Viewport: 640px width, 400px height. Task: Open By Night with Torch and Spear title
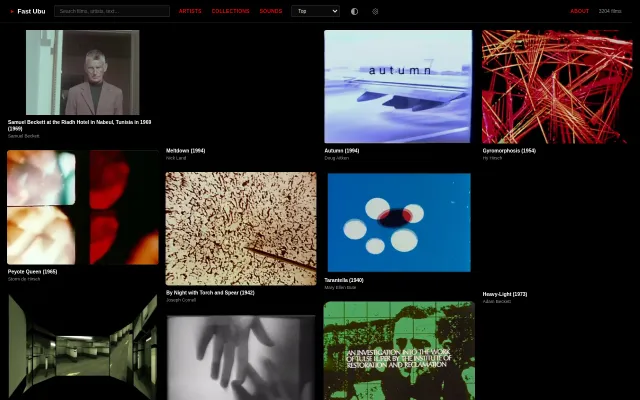pyautogui.click(x=210, y=293)
